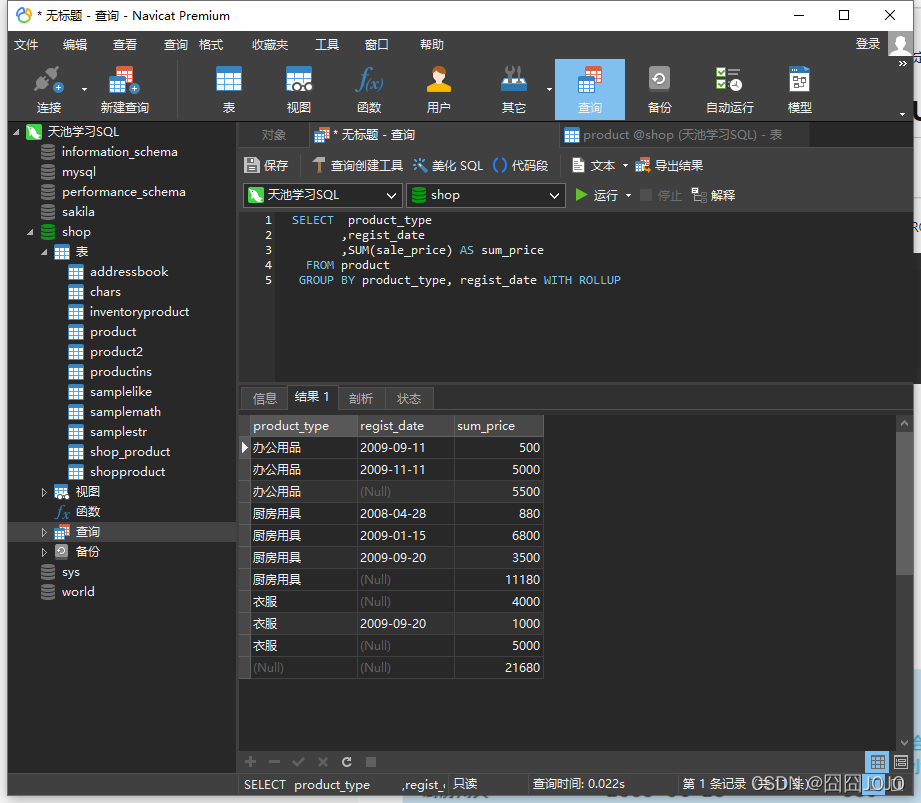Click the toolbar overflow chevron near 登录
Image resolution: width=921 pixels, height=803 pixels.
point(903,63)
